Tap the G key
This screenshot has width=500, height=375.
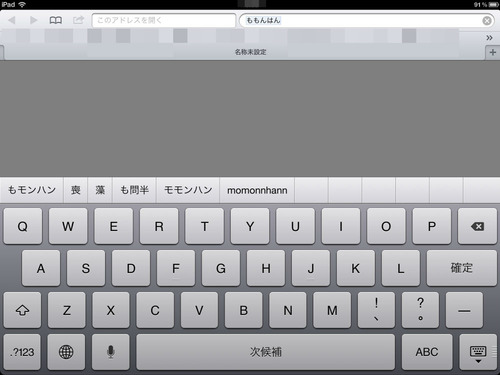tap(221, 268)
